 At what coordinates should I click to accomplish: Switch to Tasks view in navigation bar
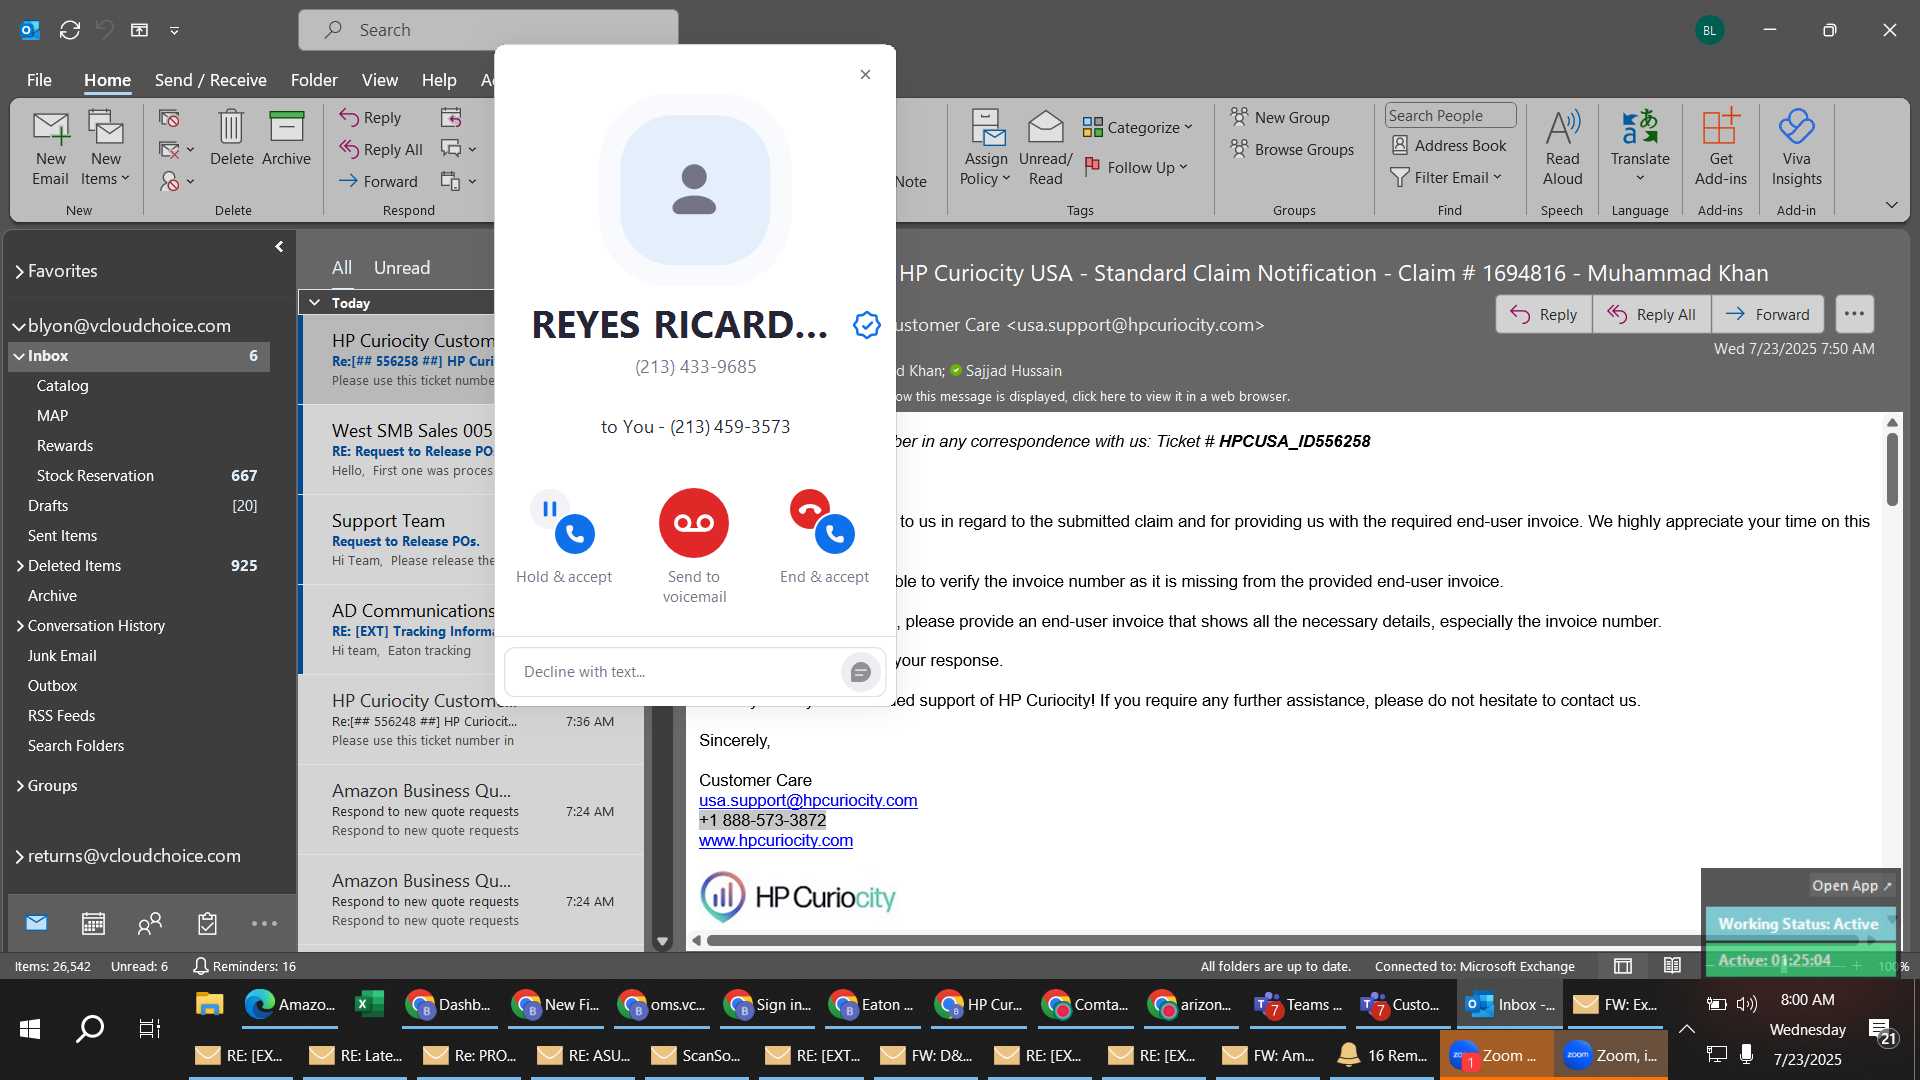coord(207,924)
